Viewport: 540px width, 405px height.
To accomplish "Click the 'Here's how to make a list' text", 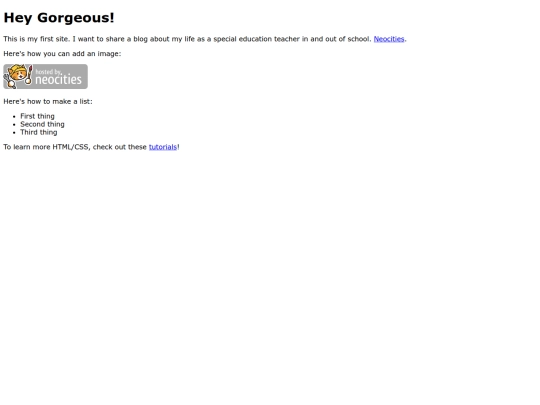I will [48, 102].
